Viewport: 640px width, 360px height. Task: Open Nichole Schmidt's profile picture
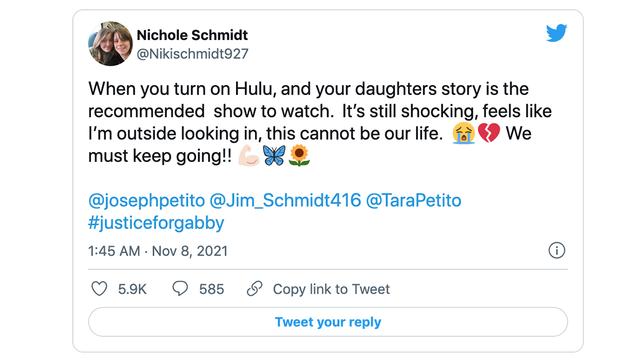click(110, 44)
